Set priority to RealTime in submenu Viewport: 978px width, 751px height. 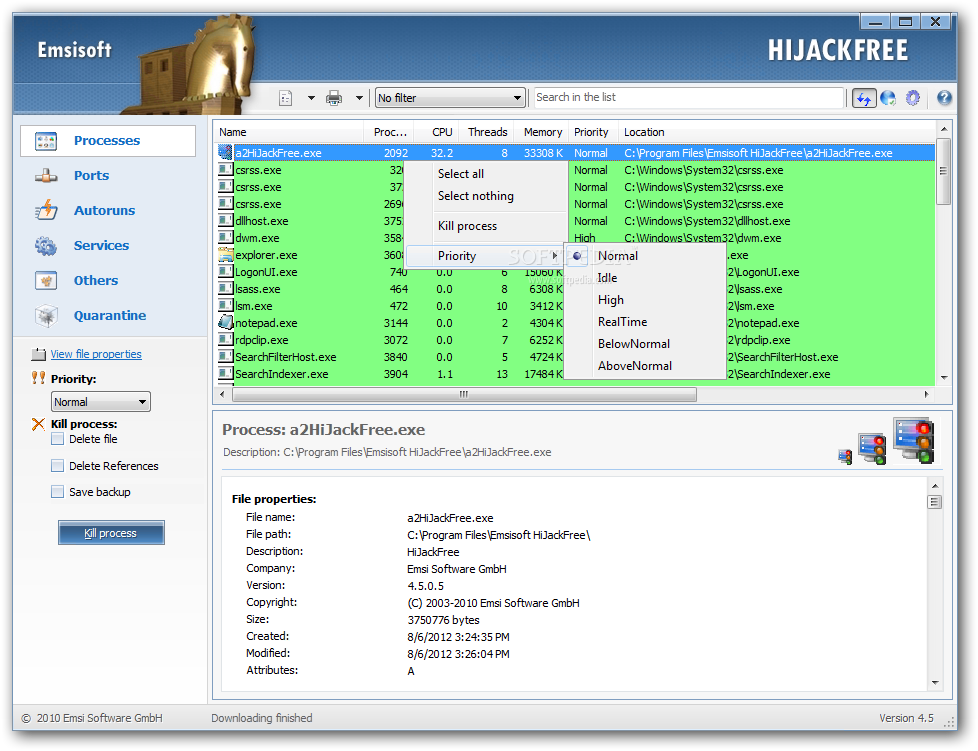[645, 322]
